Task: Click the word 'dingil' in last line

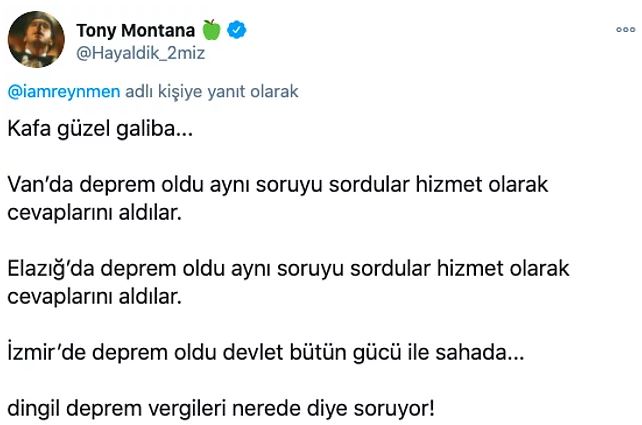Action: pos(37,410)
